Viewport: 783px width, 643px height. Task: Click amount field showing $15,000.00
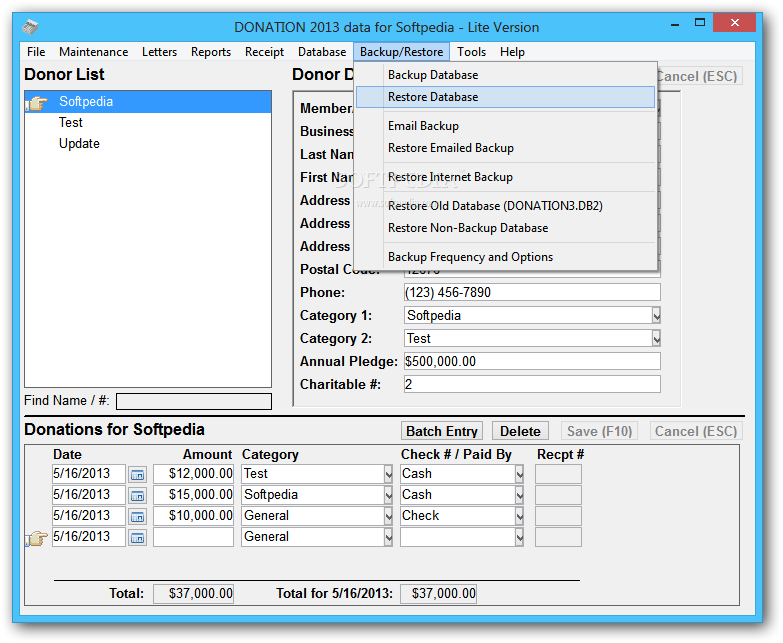point(193,495)
